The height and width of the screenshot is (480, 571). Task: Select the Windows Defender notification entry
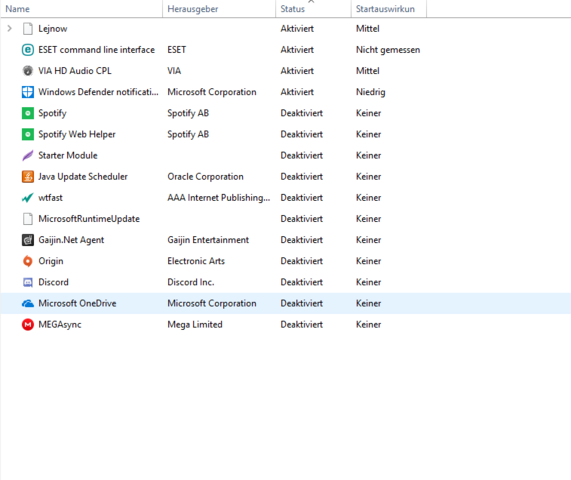pos(98,92)
